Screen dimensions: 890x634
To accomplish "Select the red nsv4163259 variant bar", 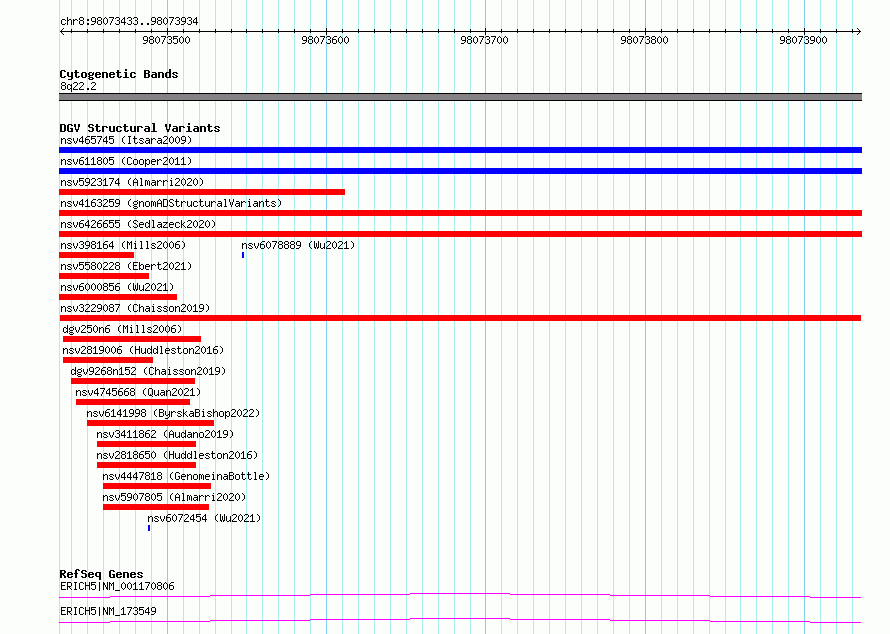I will point(460,213).
